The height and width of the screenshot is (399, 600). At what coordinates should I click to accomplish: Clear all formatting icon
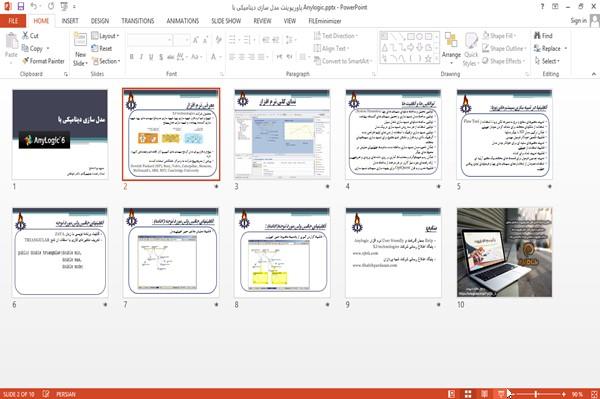(218, 39)
